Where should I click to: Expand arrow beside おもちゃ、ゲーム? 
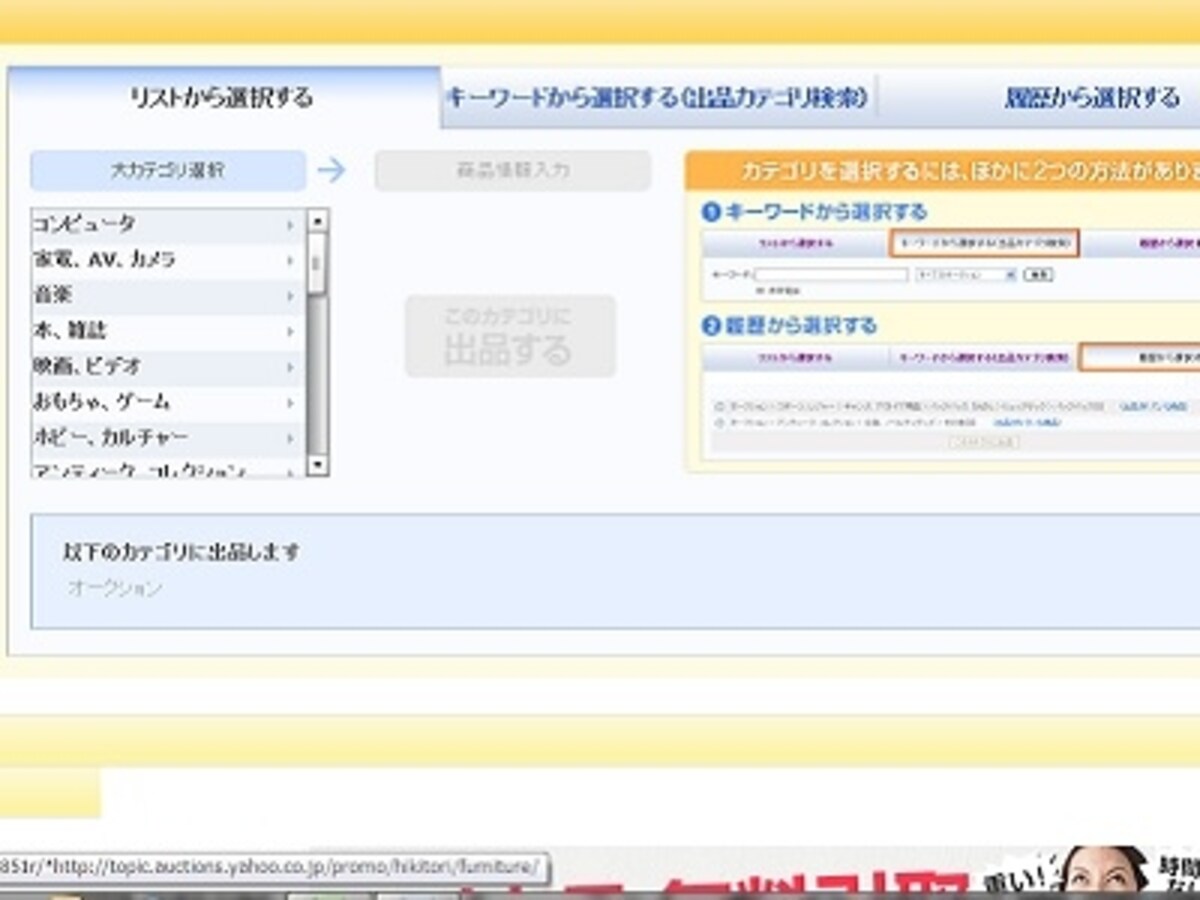tap(291, 403)
